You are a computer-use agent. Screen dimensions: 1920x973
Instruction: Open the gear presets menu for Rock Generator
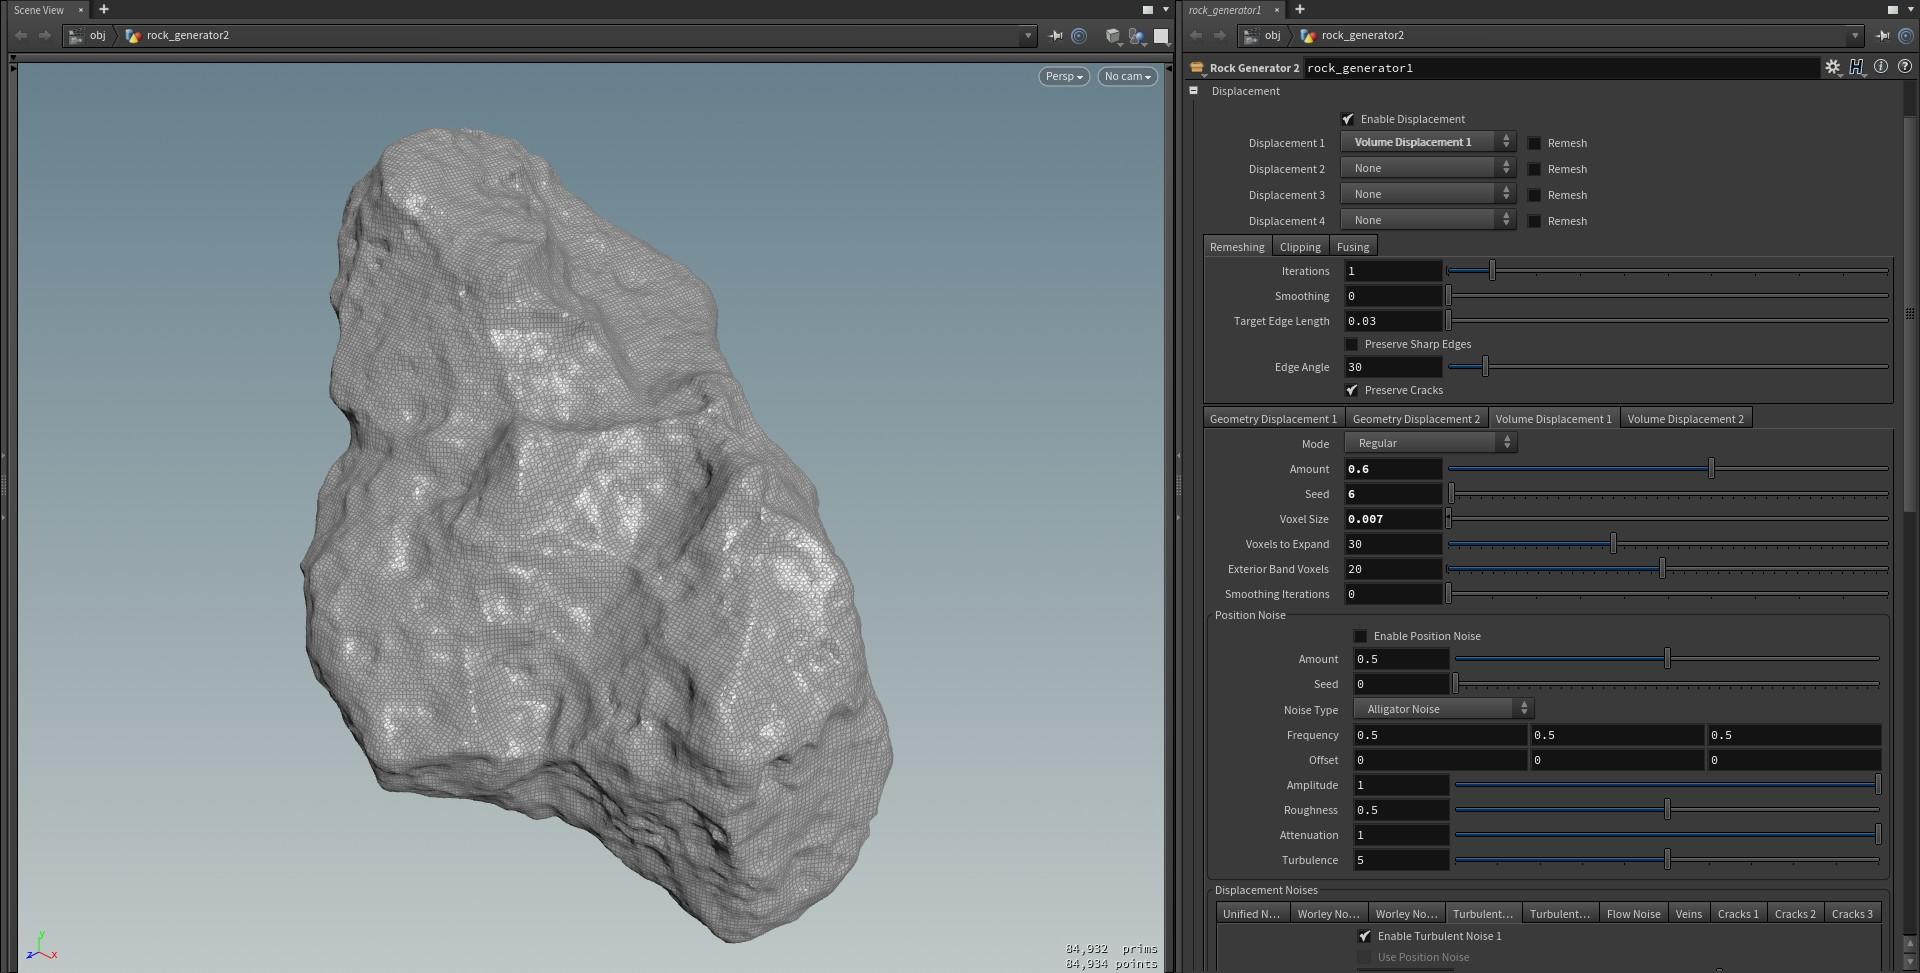coord(1833,67)
